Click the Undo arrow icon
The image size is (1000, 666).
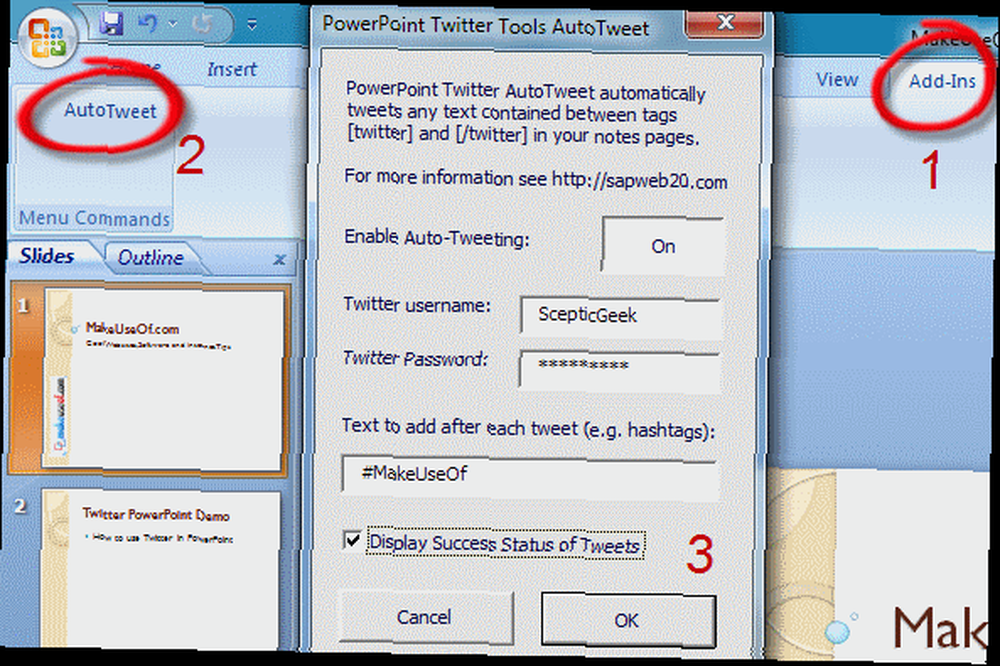(x=147, y=24)
